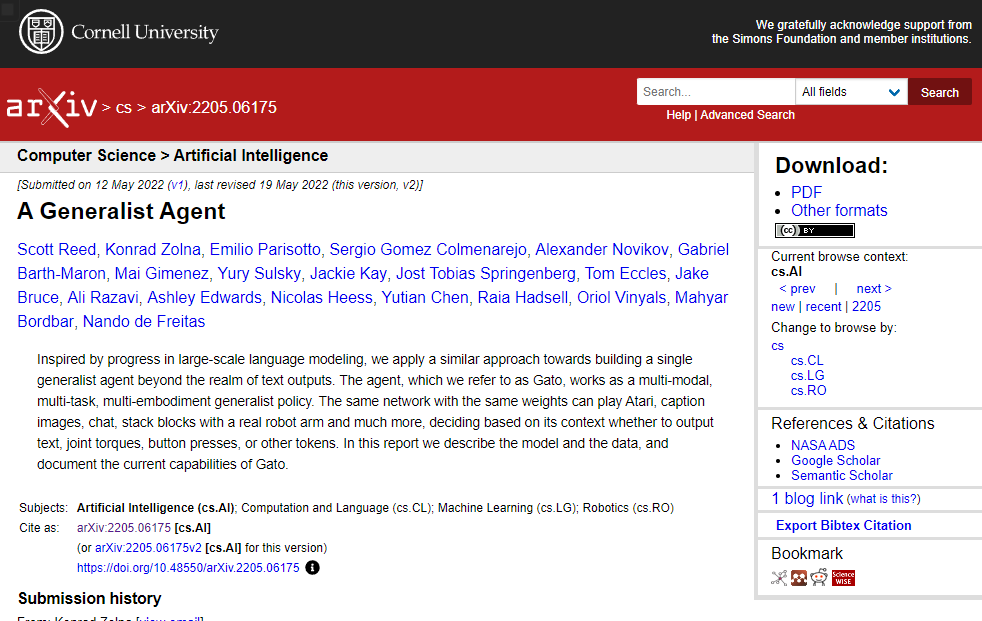Focus the Search text box
The height and width of the screenshot is (621, 982).
tap(715, 92)
